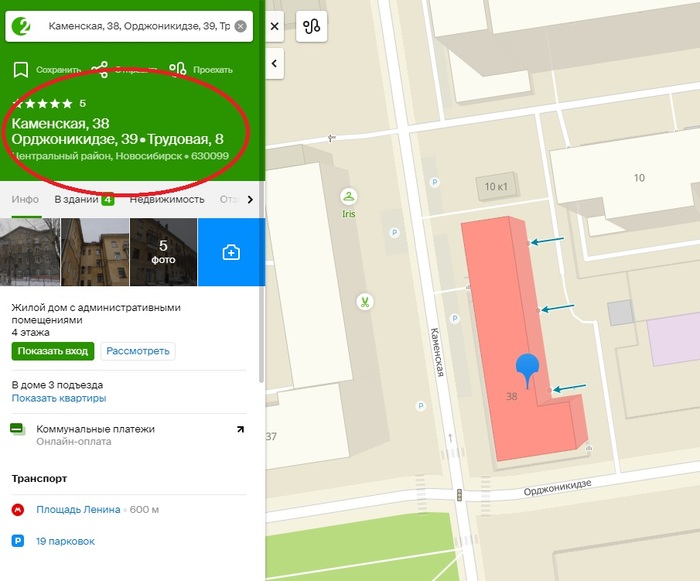This screenshot has height=581, width=700.
Task: Open the route builder icon
Action: point(312,27)
